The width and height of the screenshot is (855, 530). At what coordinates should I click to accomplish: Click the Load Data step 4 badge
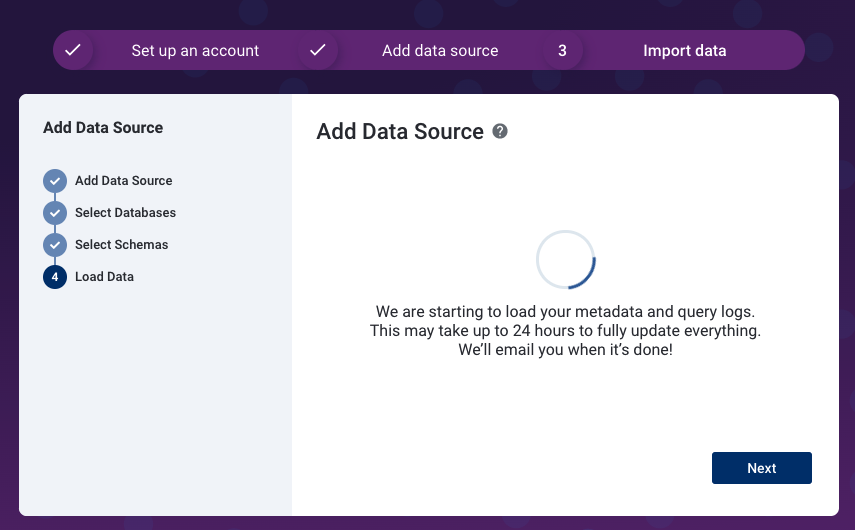point(55,277)
